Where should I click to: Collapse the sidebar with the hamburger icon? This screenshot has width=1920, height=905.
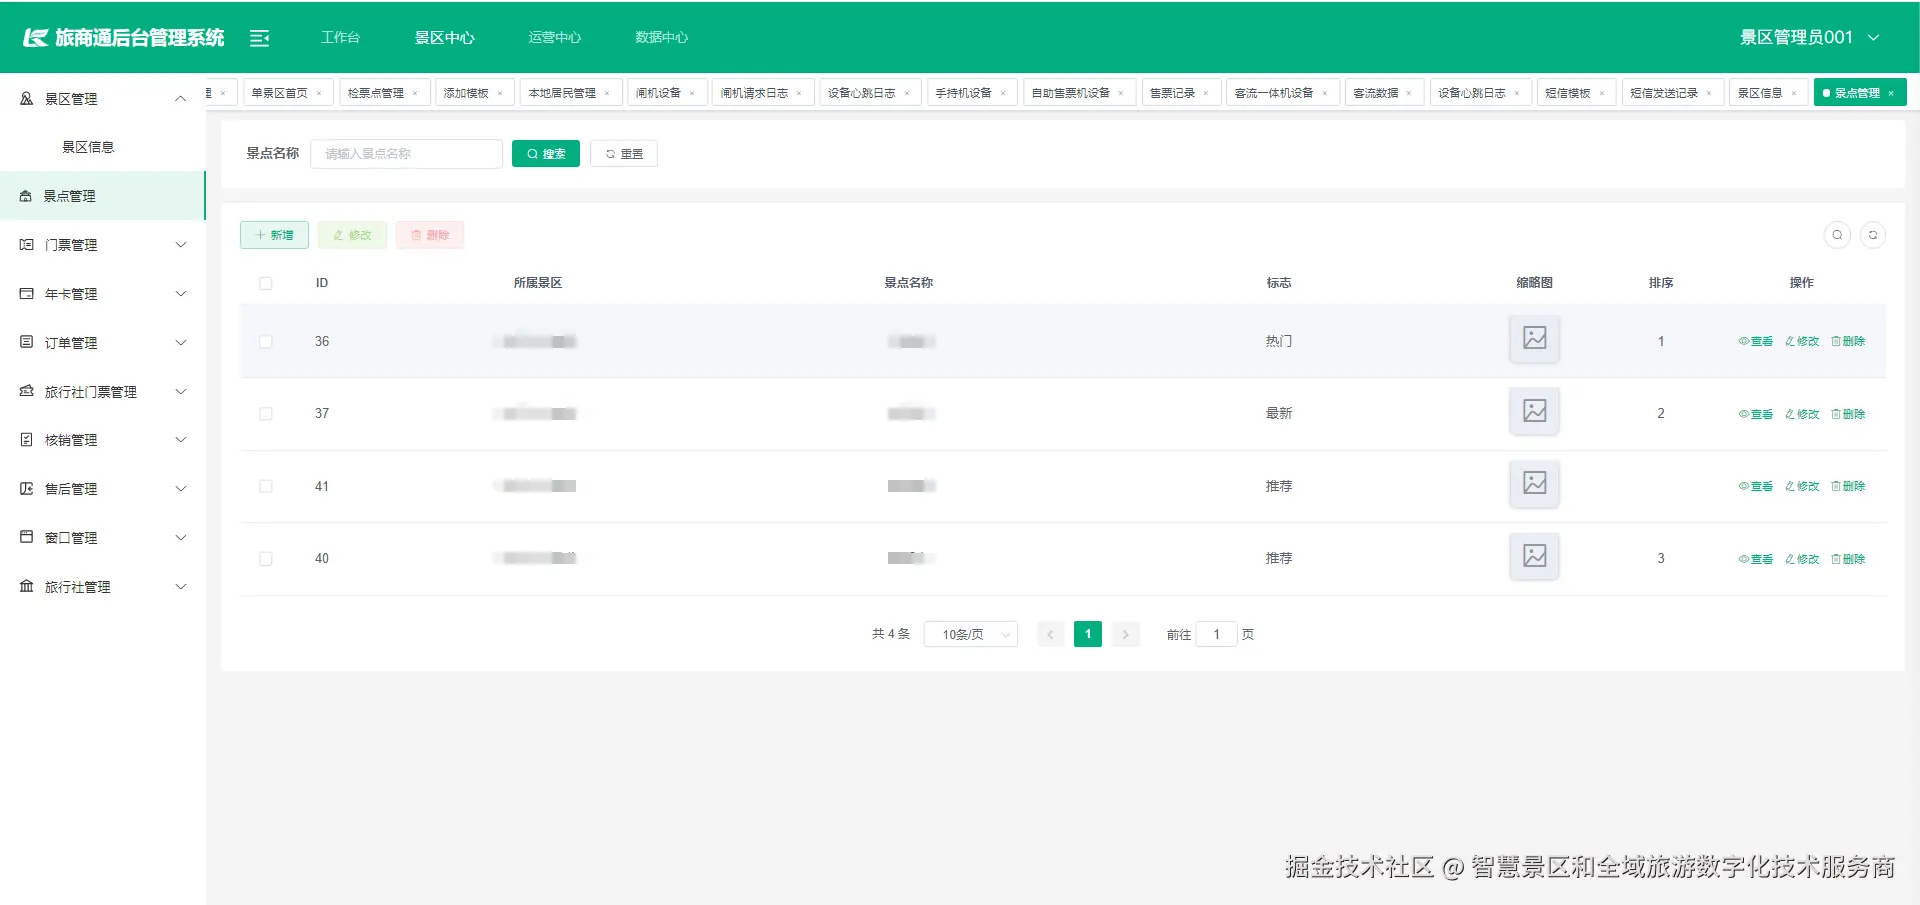260,38
